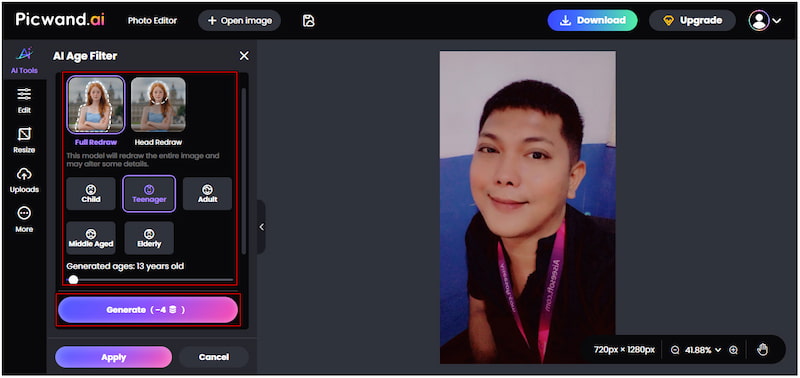Choose the Teenager age option

pyautogui.click(x=149, y=194)
